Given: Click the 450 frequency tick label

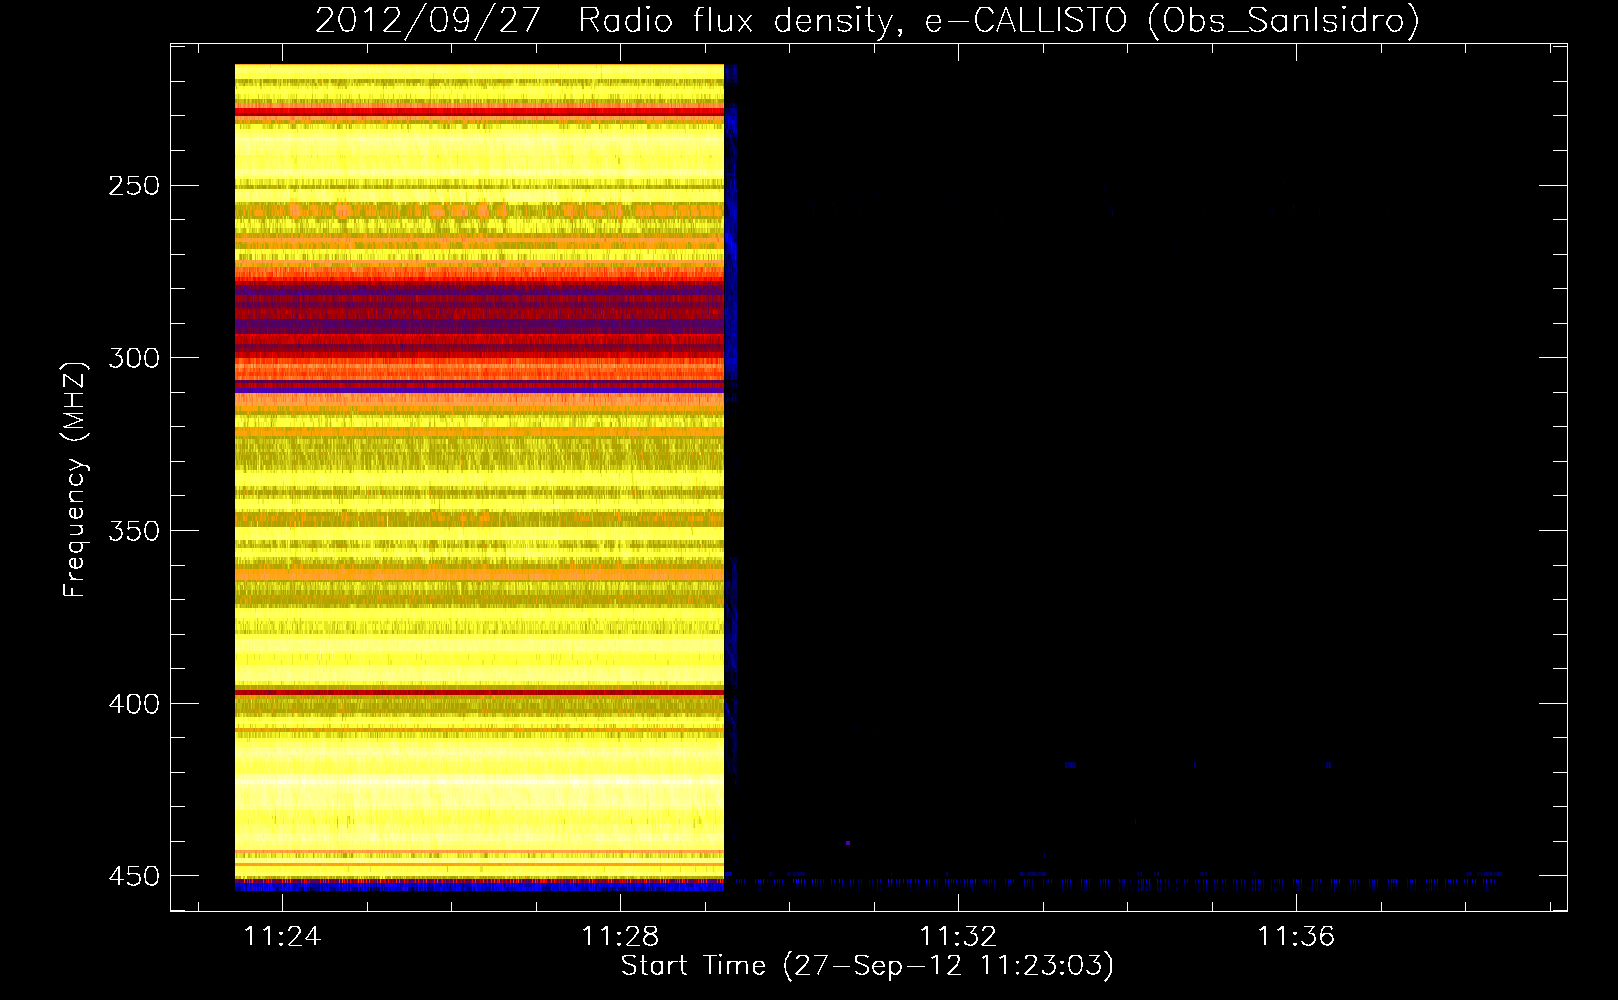Looking at the screenshot, I should (x=134, y=876).
